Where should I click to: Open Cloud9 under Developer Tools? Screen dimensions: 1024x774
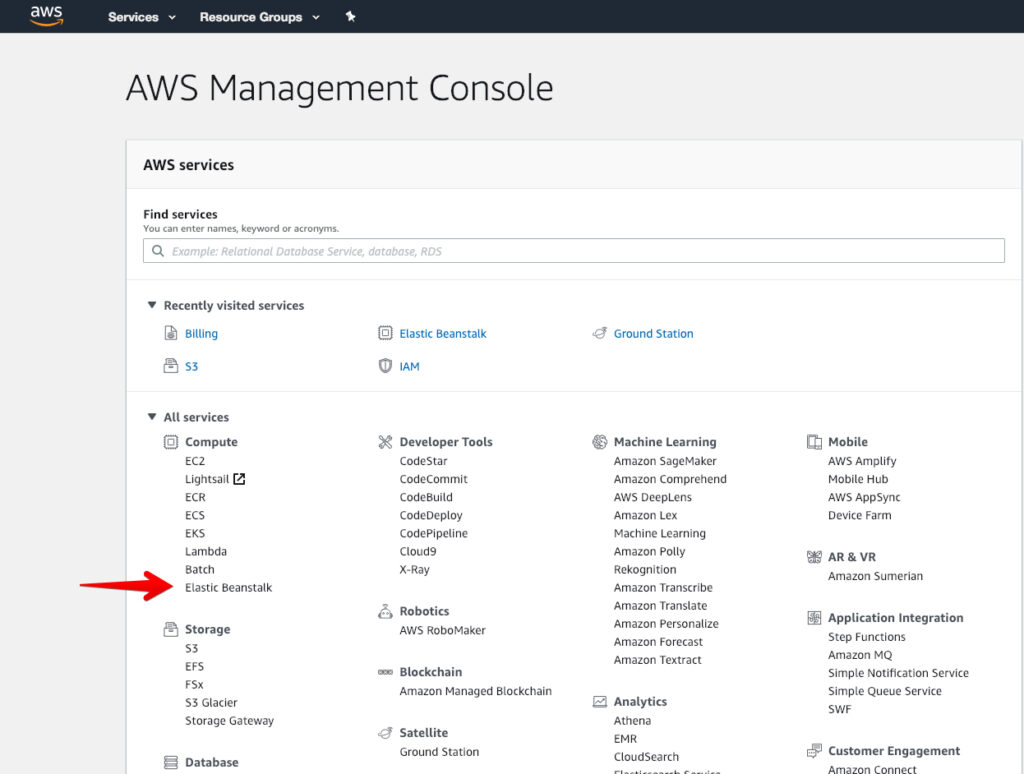pos(418,551)
